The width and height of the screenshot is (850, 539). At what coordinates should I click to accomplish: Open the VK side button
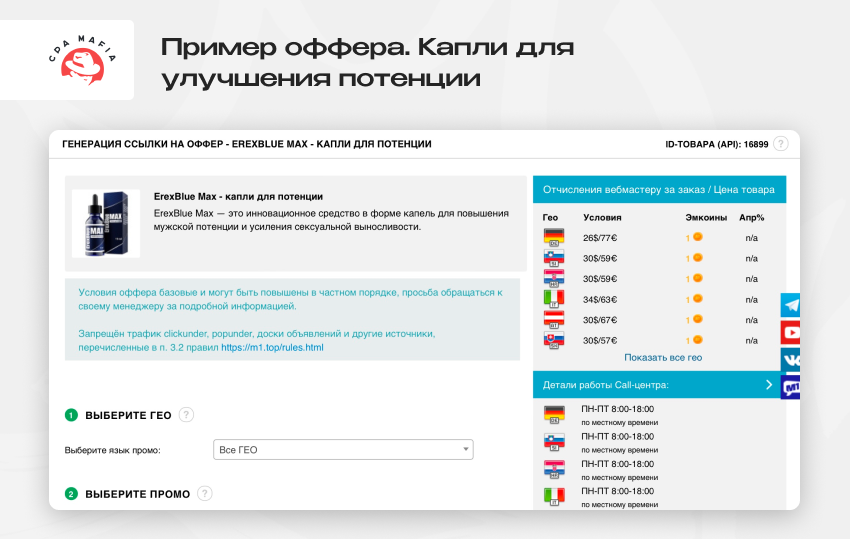tap(790, 360)
